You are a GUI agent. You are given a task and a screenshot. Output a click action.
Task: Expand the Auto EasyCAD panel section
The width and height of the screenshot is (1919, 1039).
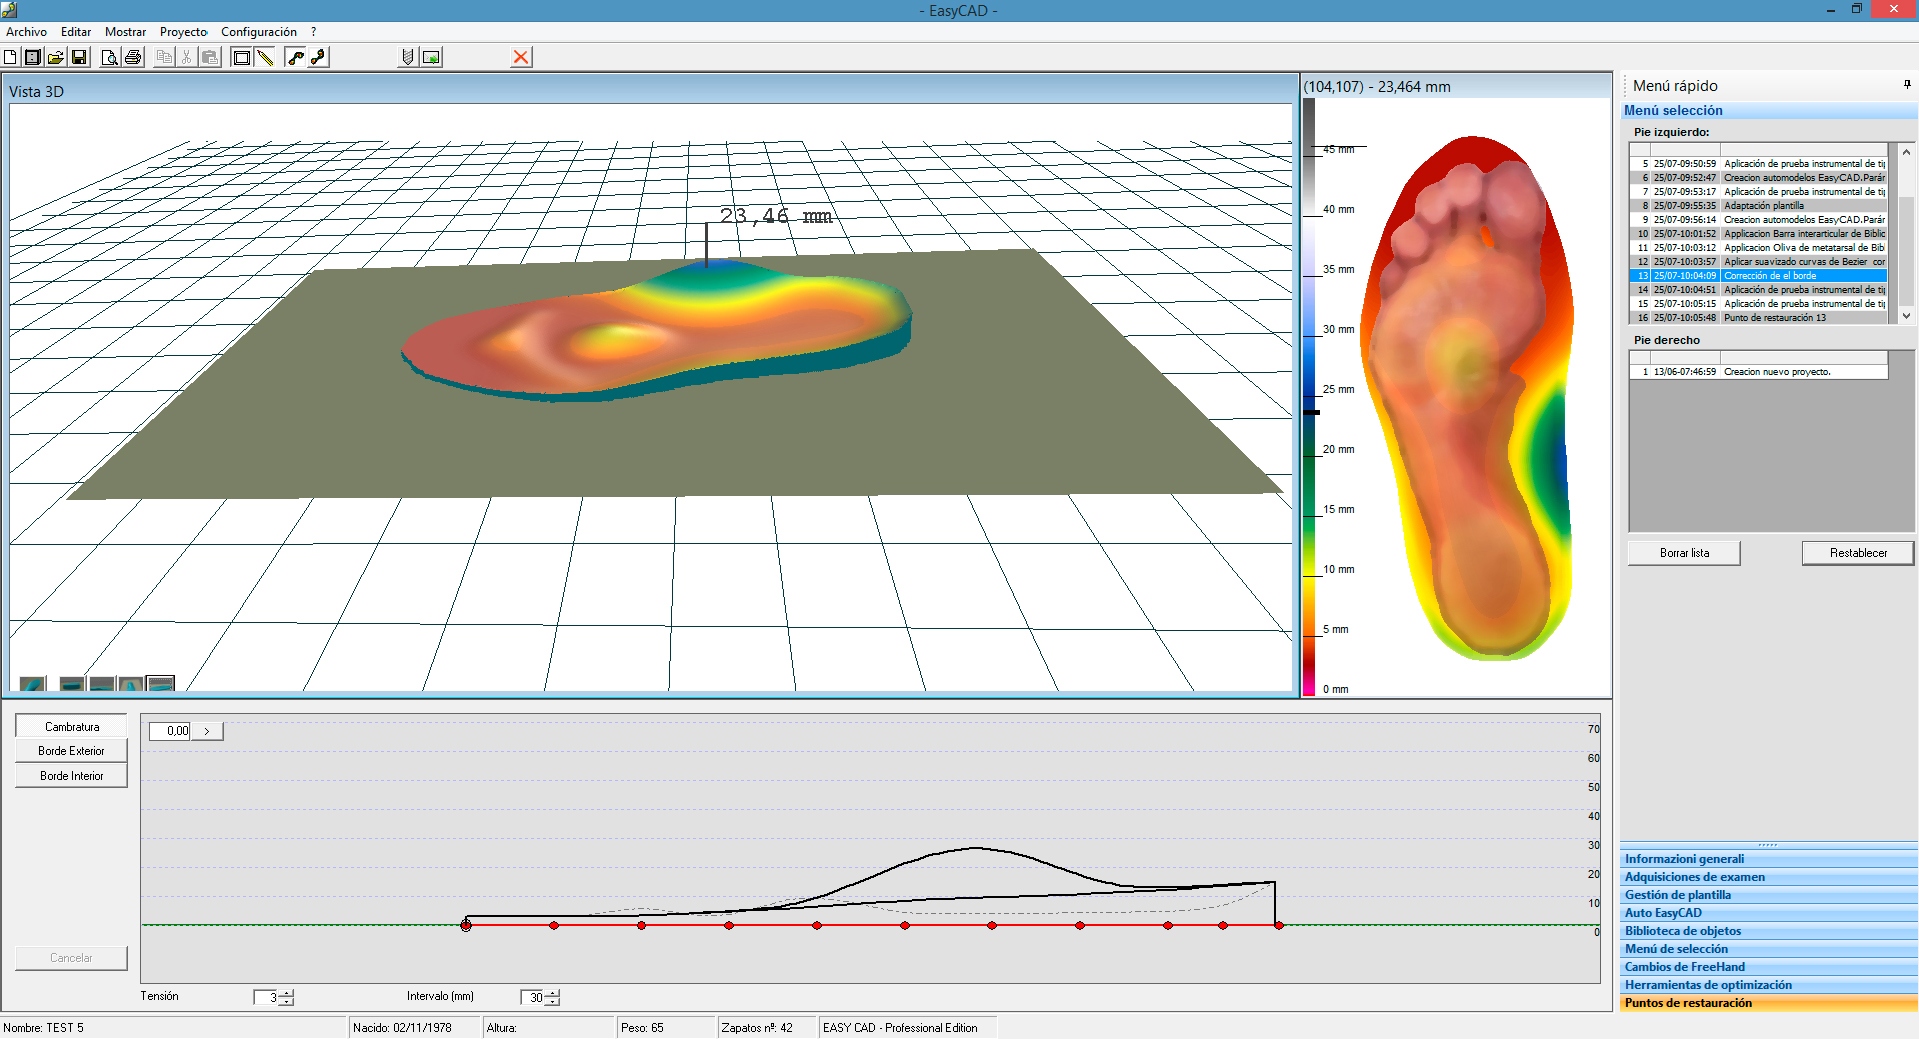coord(1663,913)
